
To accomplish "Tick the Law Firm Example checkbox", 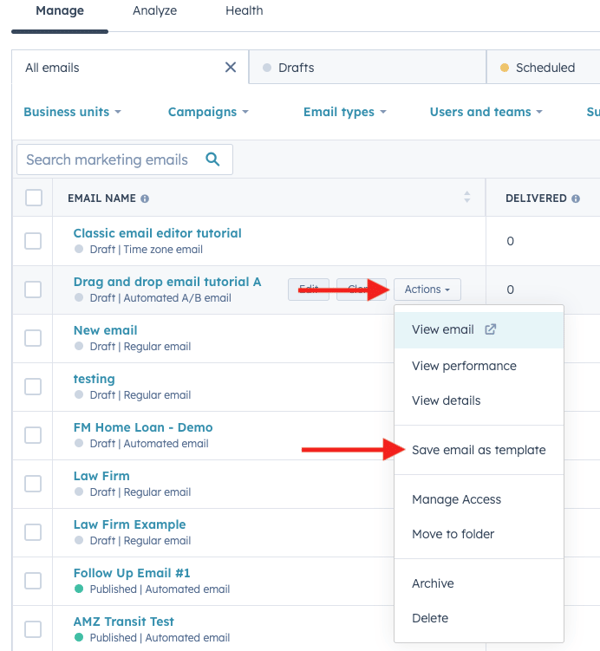I will [33, 532].
